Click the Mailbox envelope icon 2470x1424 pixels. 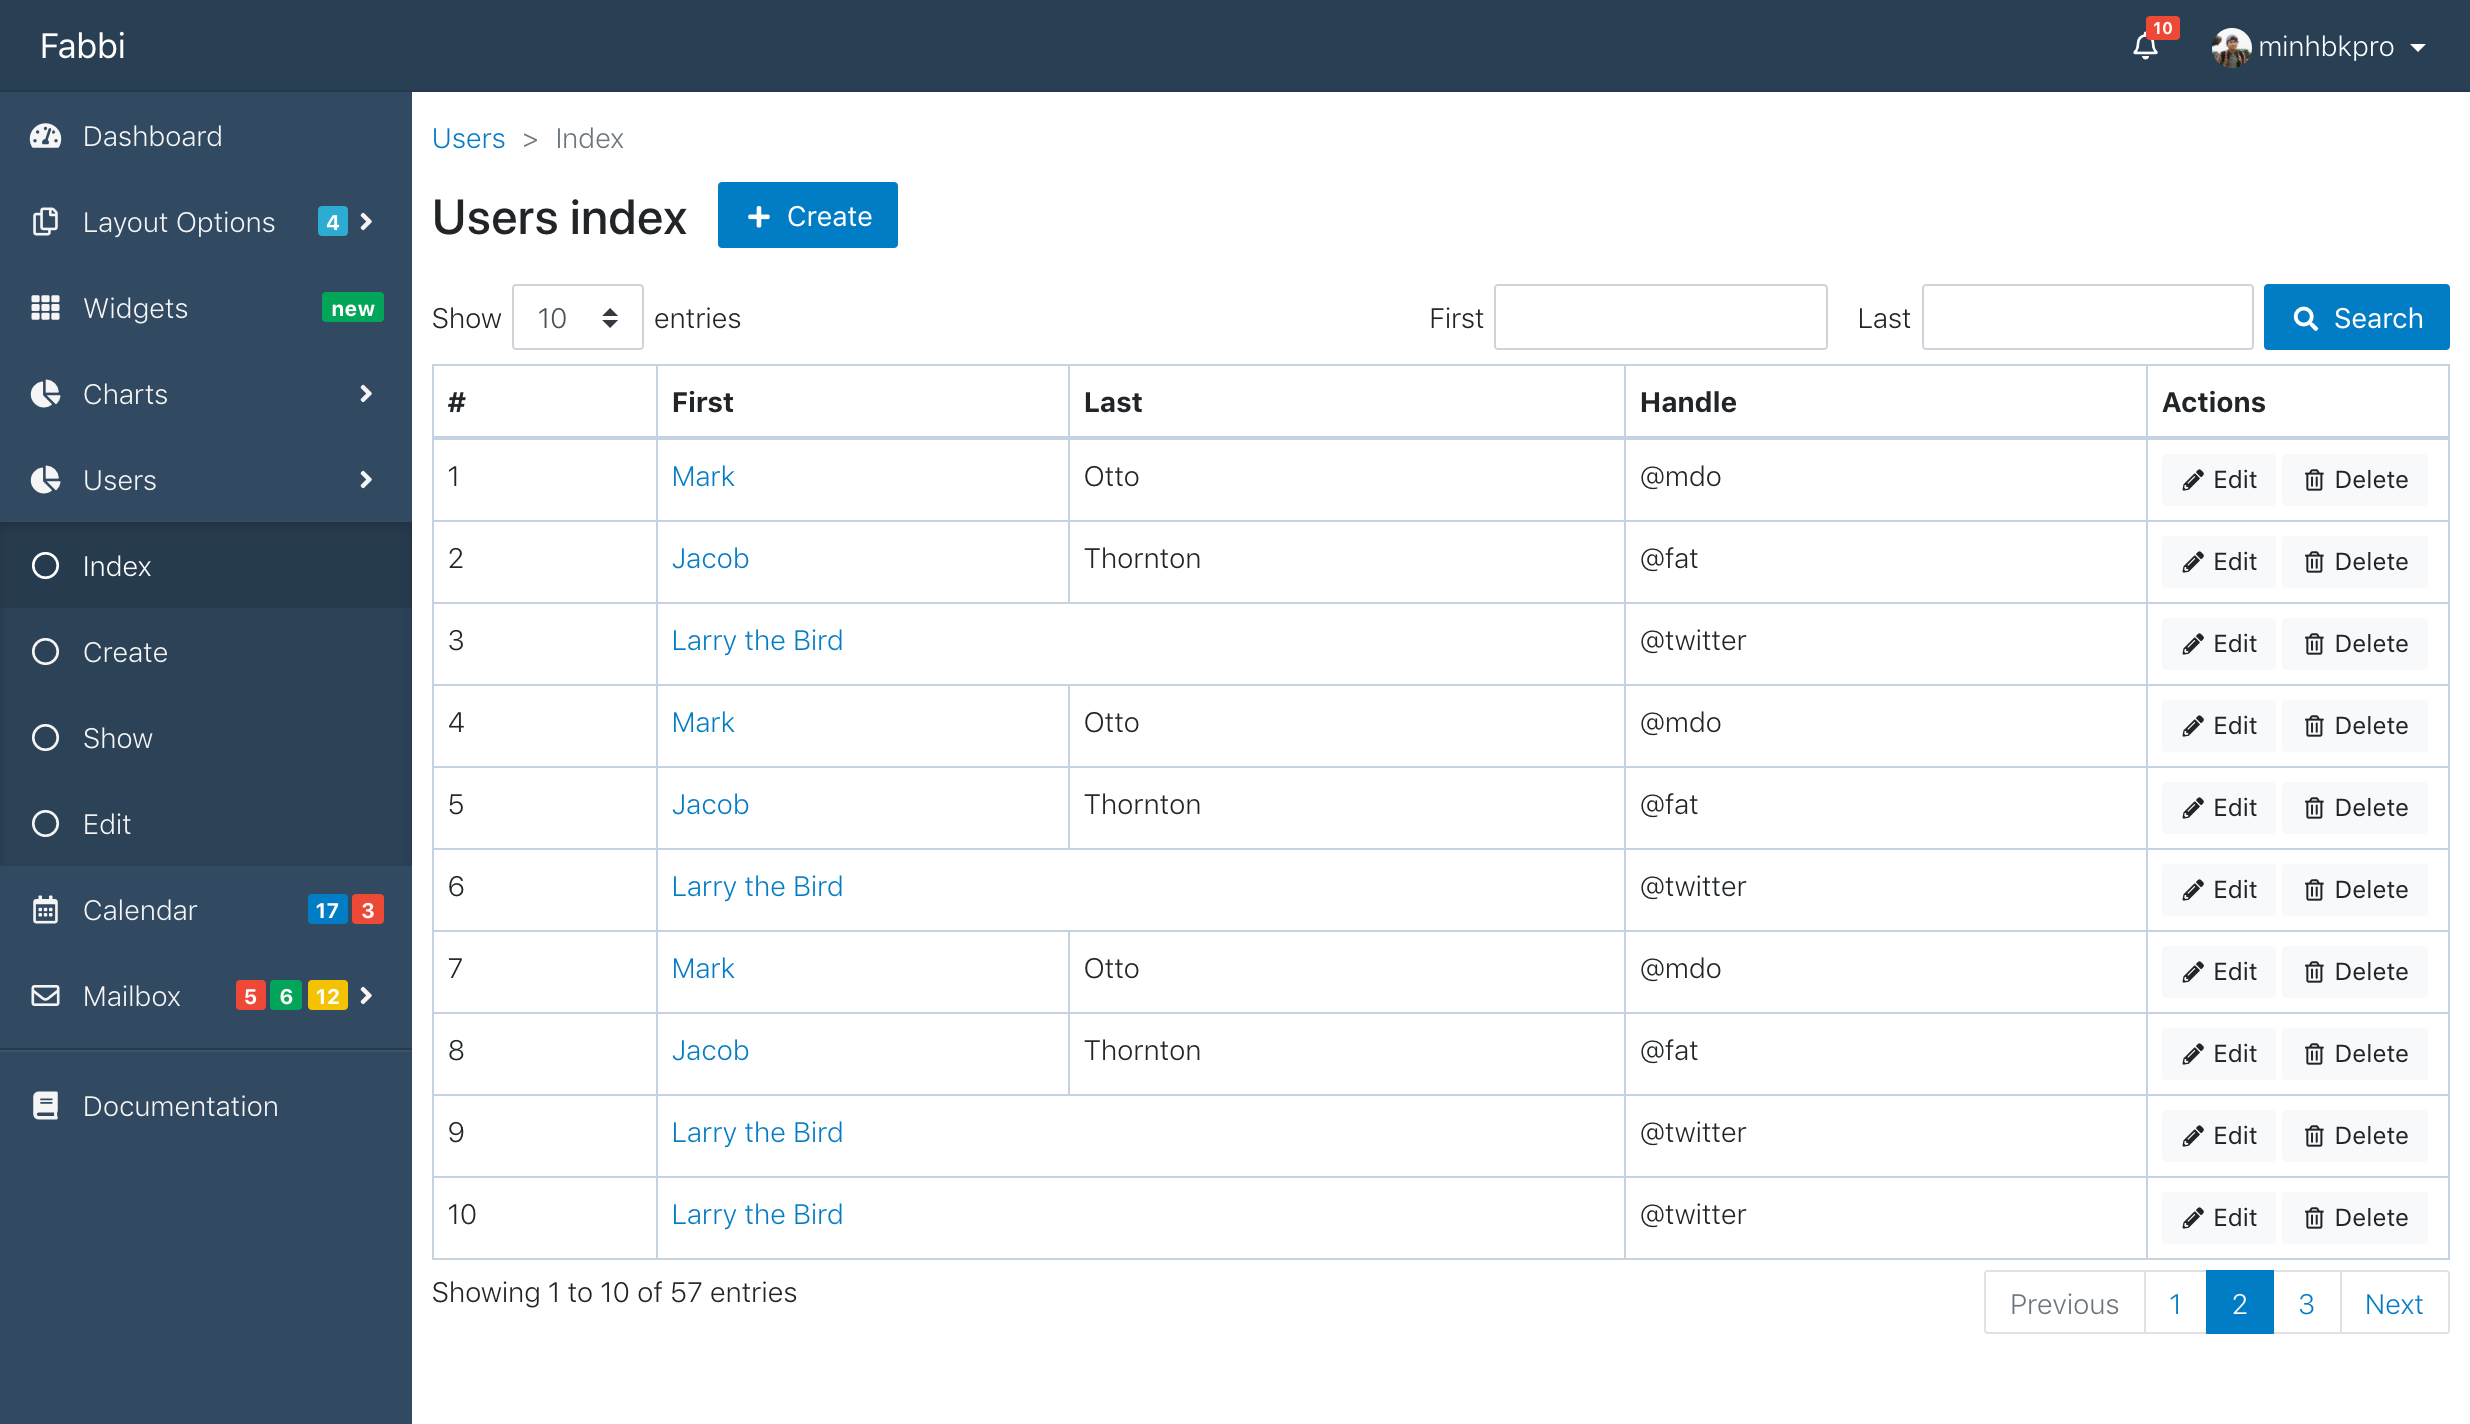point(46,996)
